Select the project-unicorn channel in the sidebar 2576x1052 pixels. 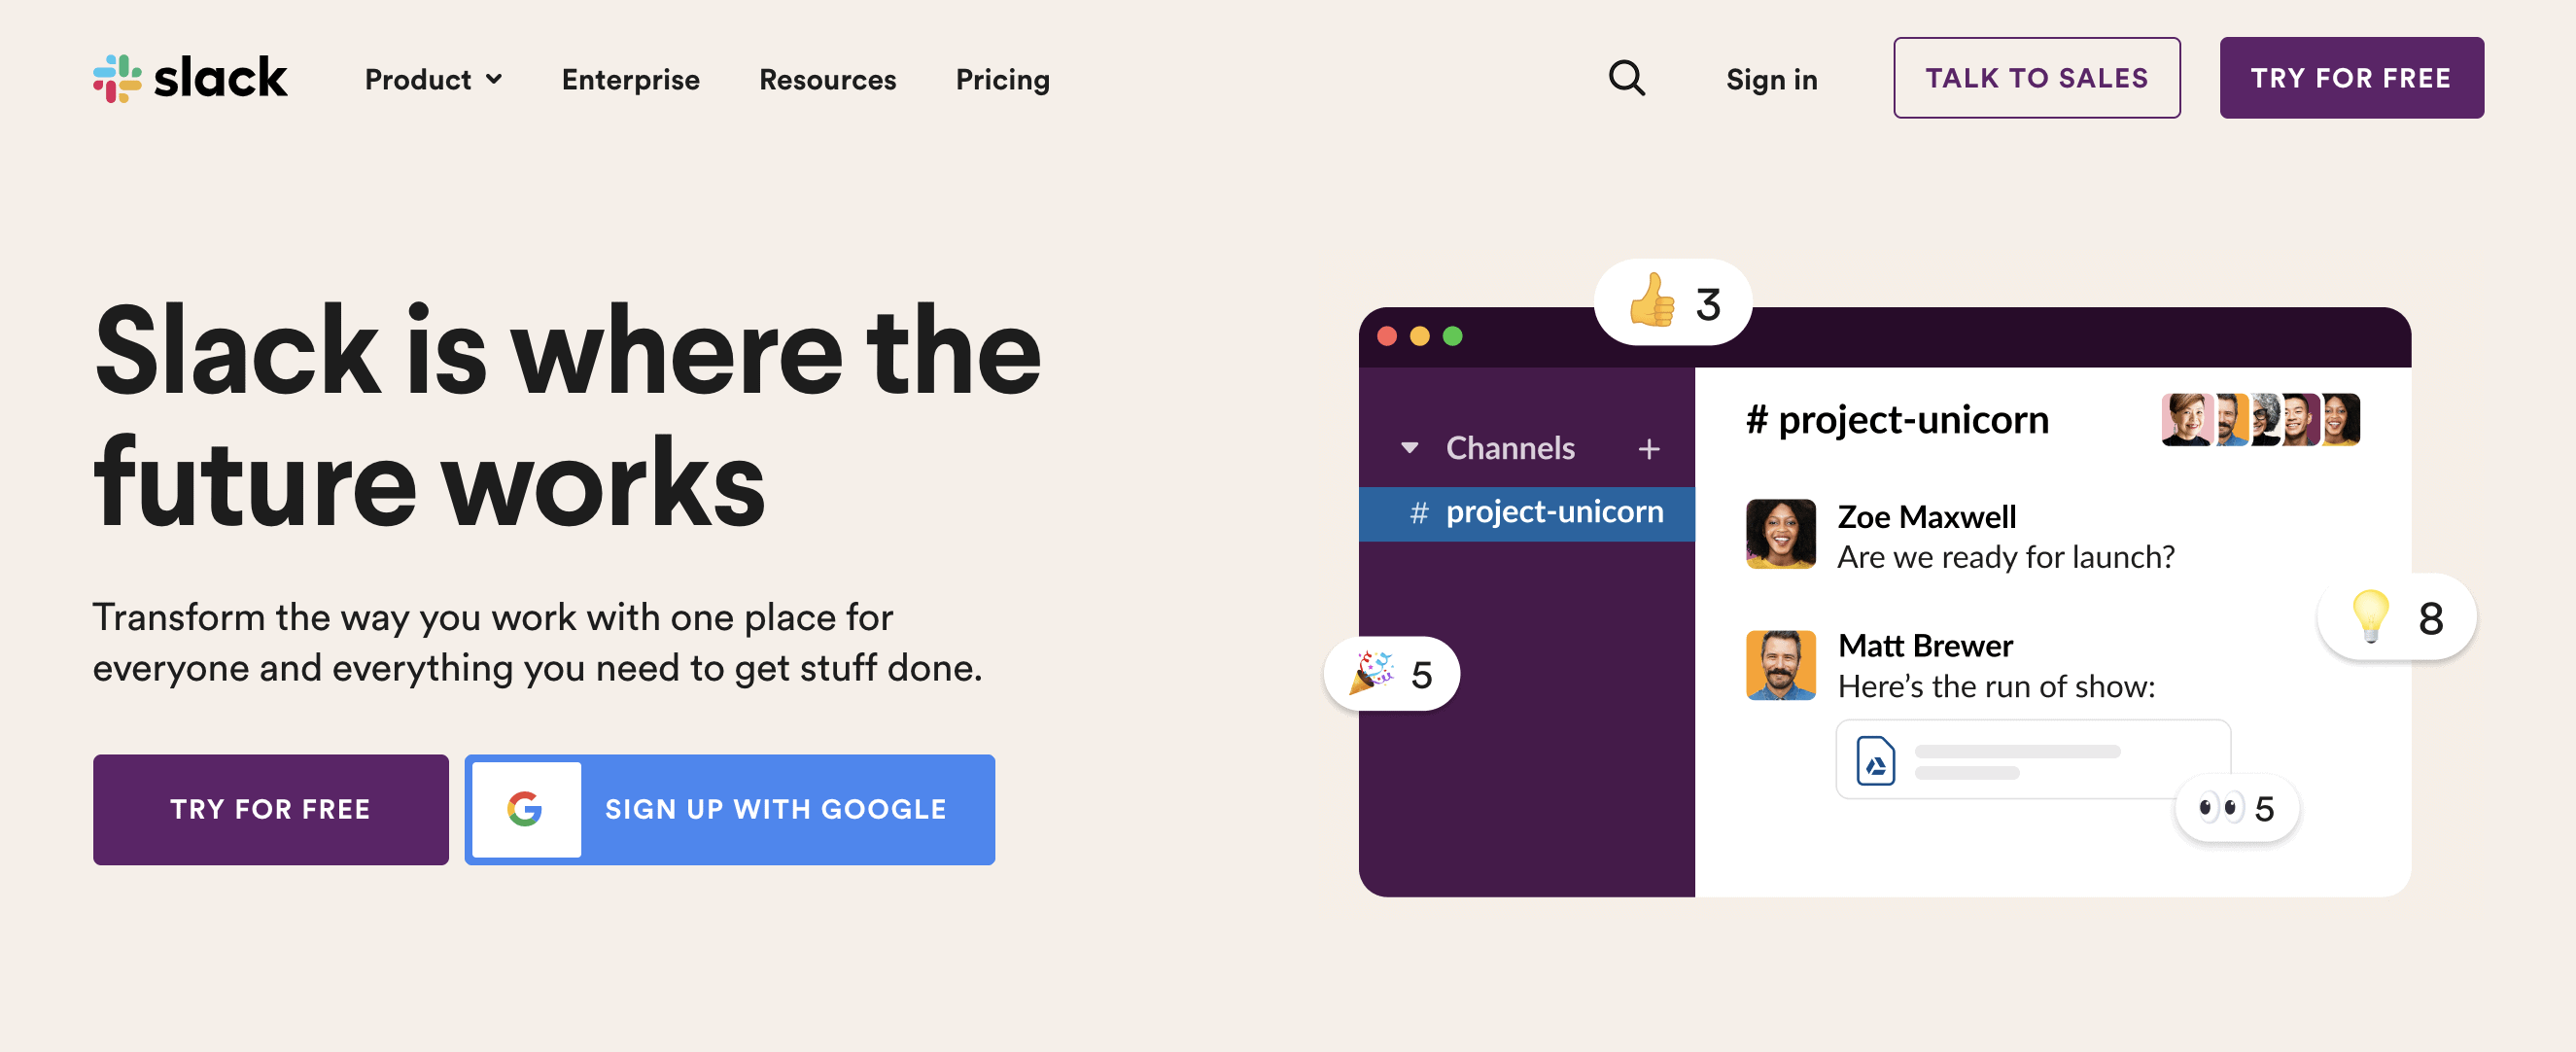pyautogui.click(x=1527, y=513)
